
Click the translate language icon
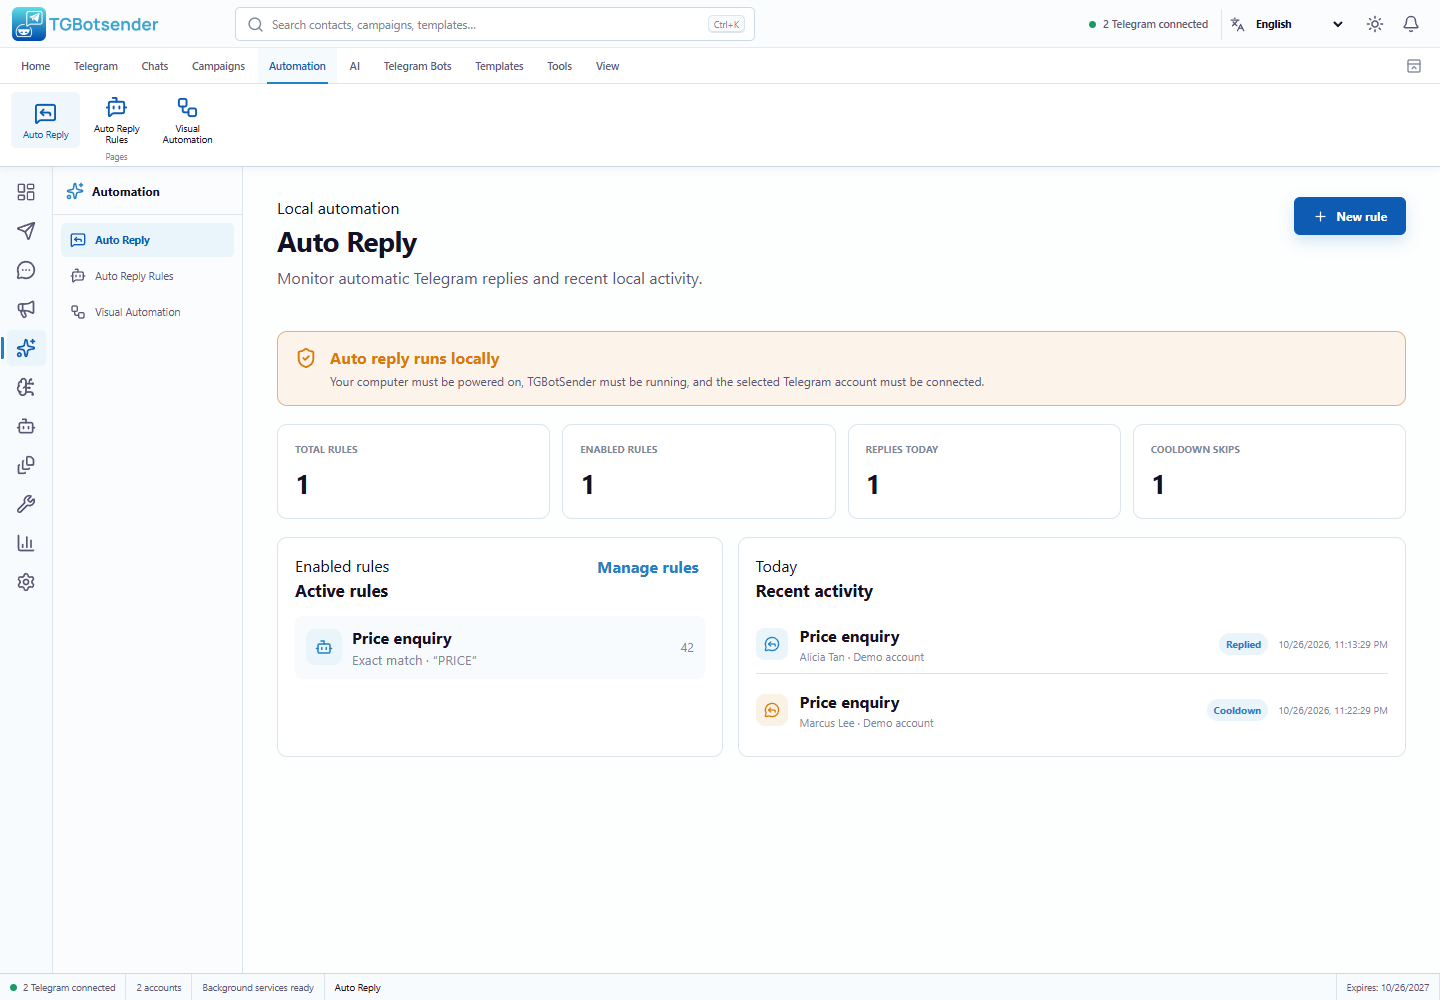click(1237, 24)
